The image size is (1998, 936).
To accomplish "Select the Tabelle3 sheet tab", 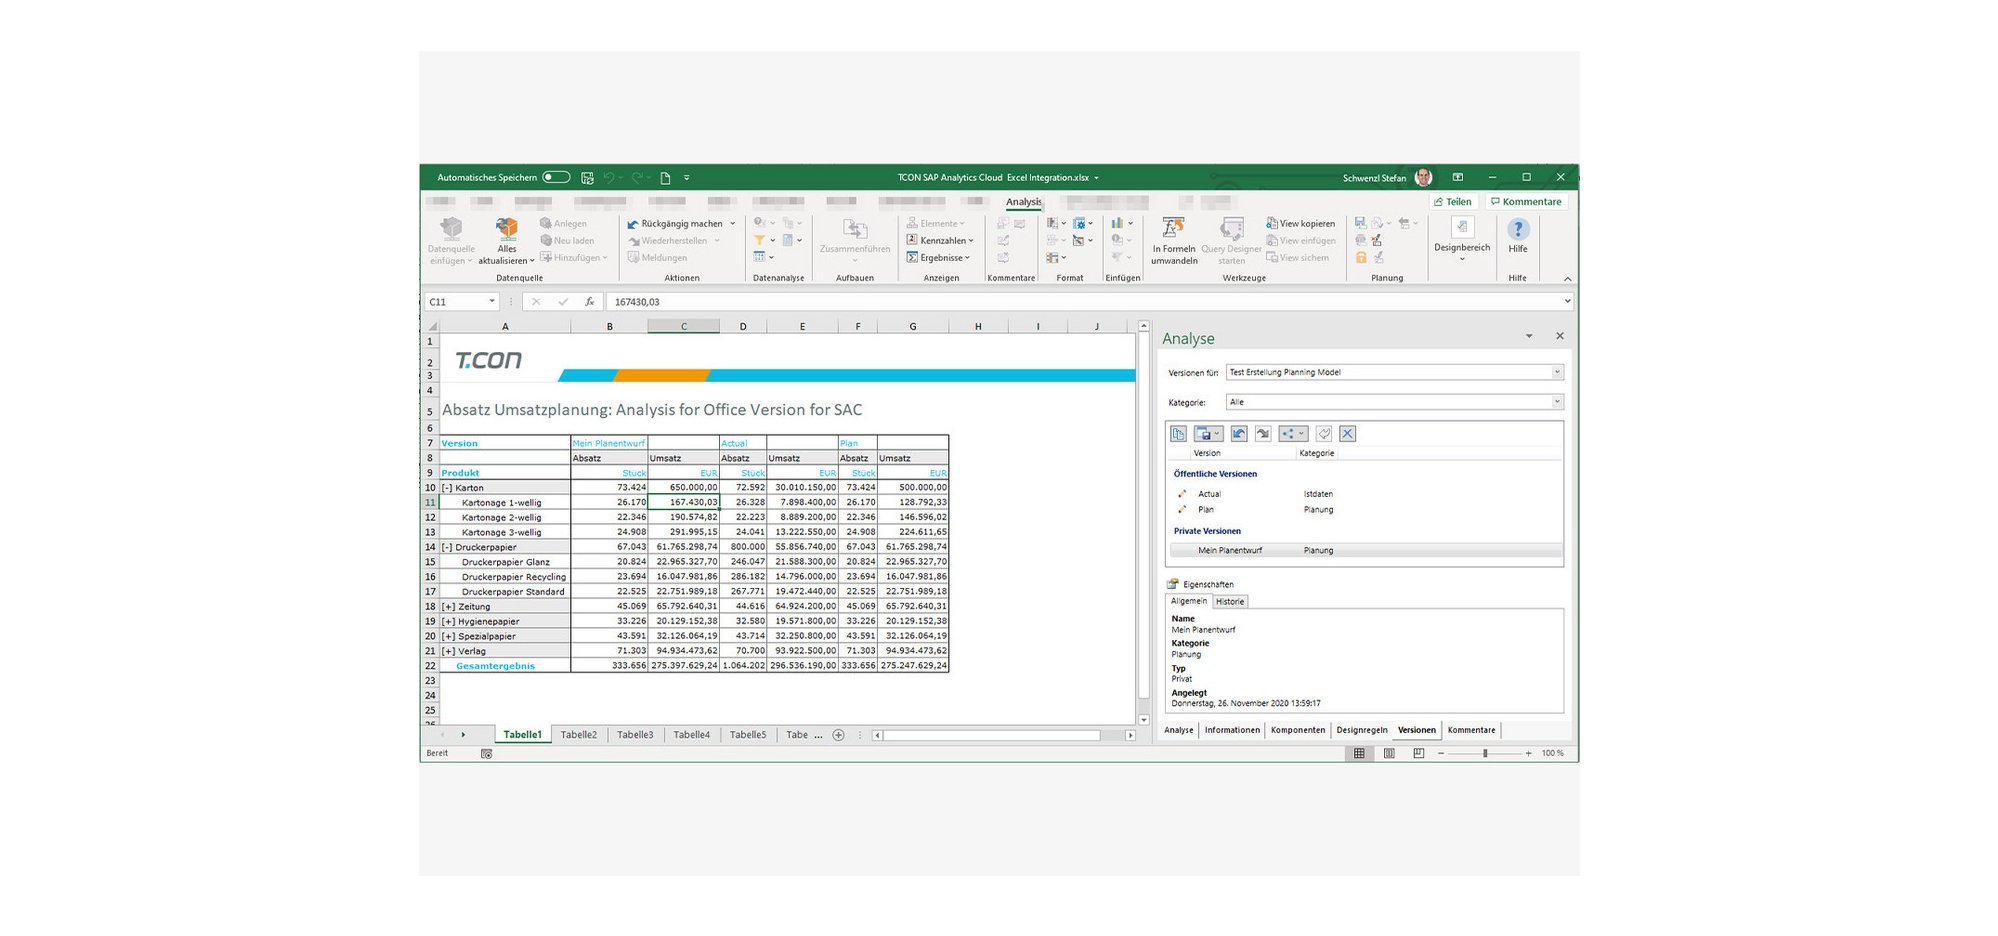I will pyautogui.click(x=635, y=735).
